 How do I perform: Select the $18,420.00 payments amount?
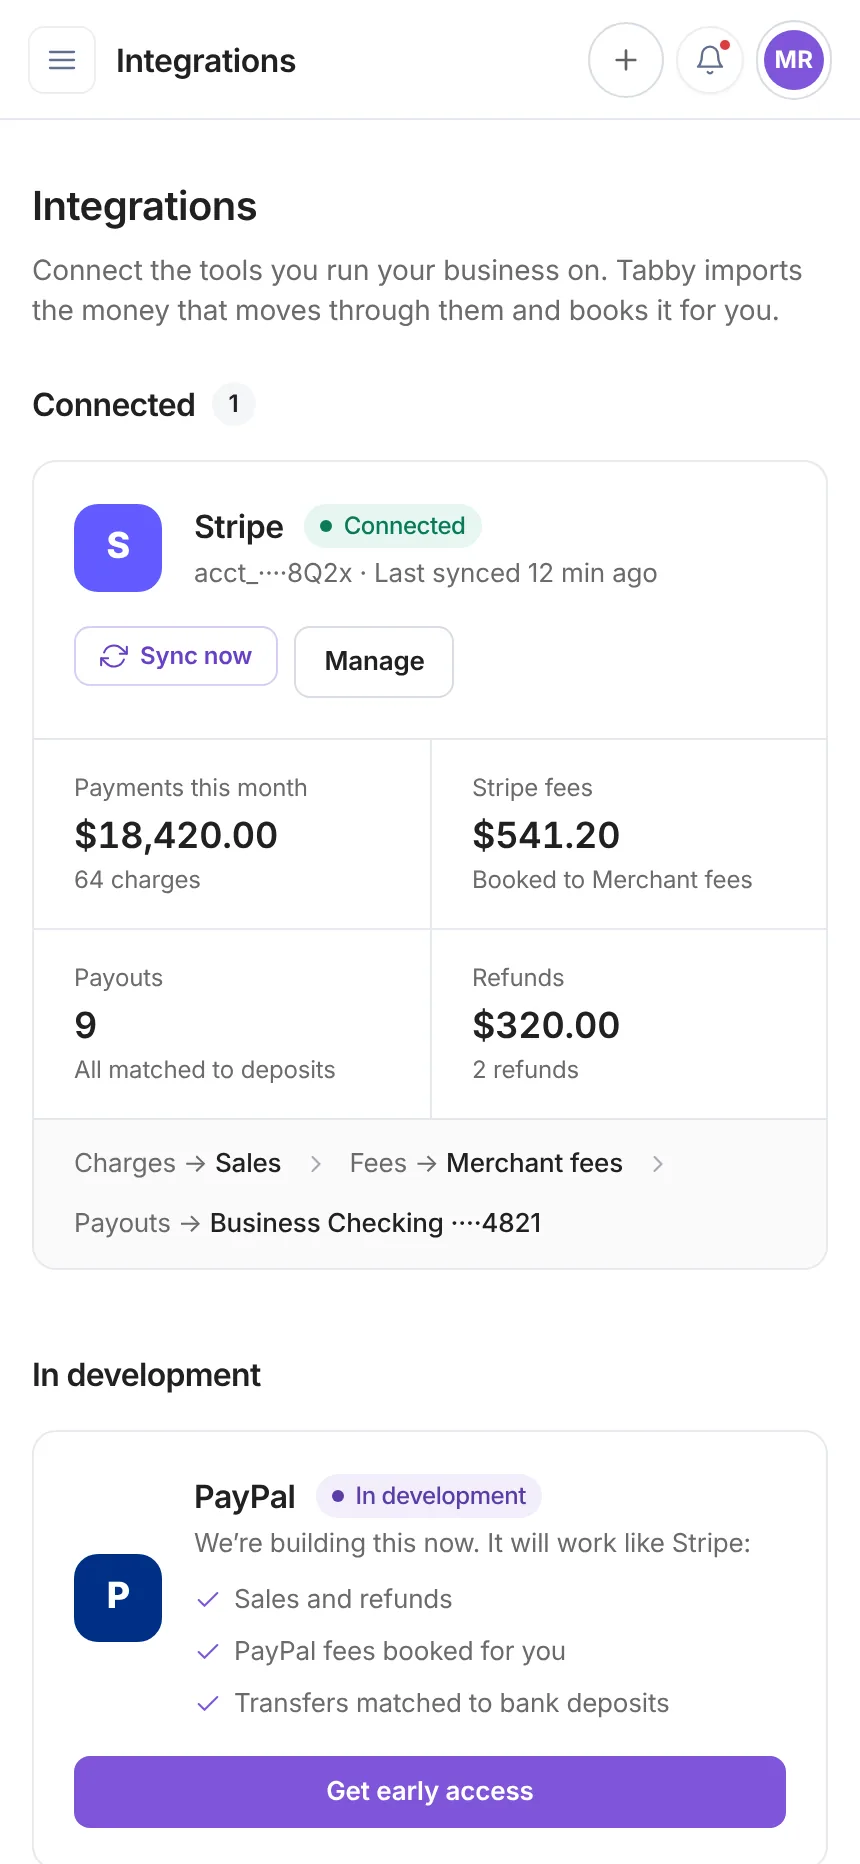[176, 835]
